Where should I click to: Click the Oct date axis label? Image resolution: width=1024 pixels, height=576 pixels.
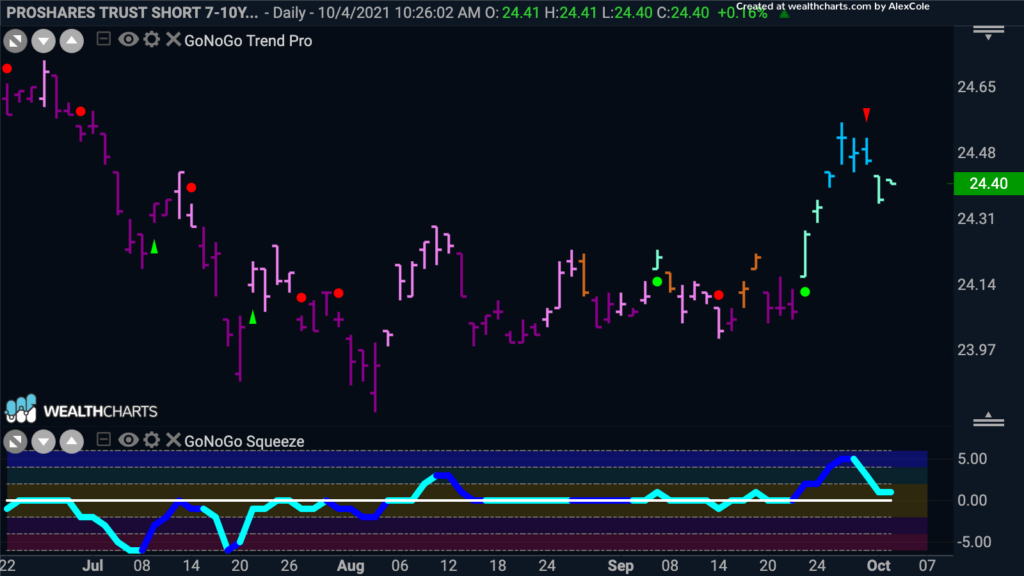click(878, 566)
